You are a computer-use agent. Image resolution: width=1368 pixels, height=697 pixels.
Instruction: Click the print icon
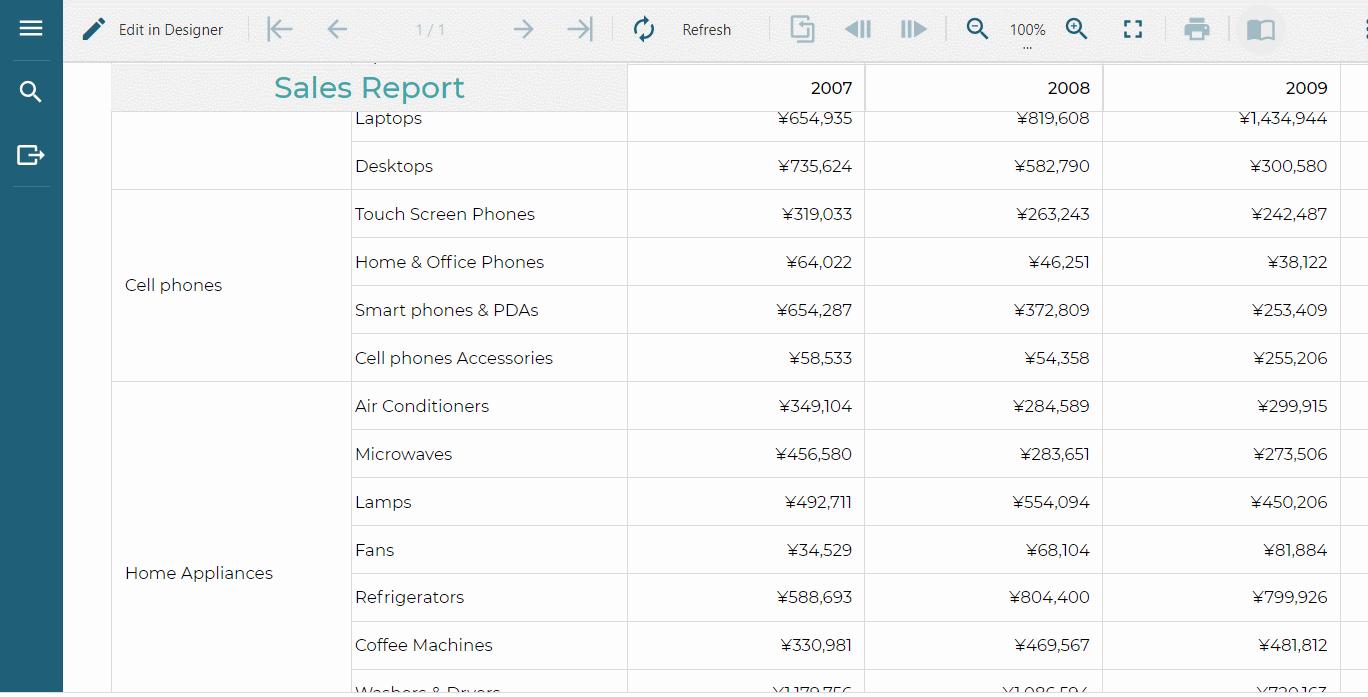click(x=1196, y=29)
